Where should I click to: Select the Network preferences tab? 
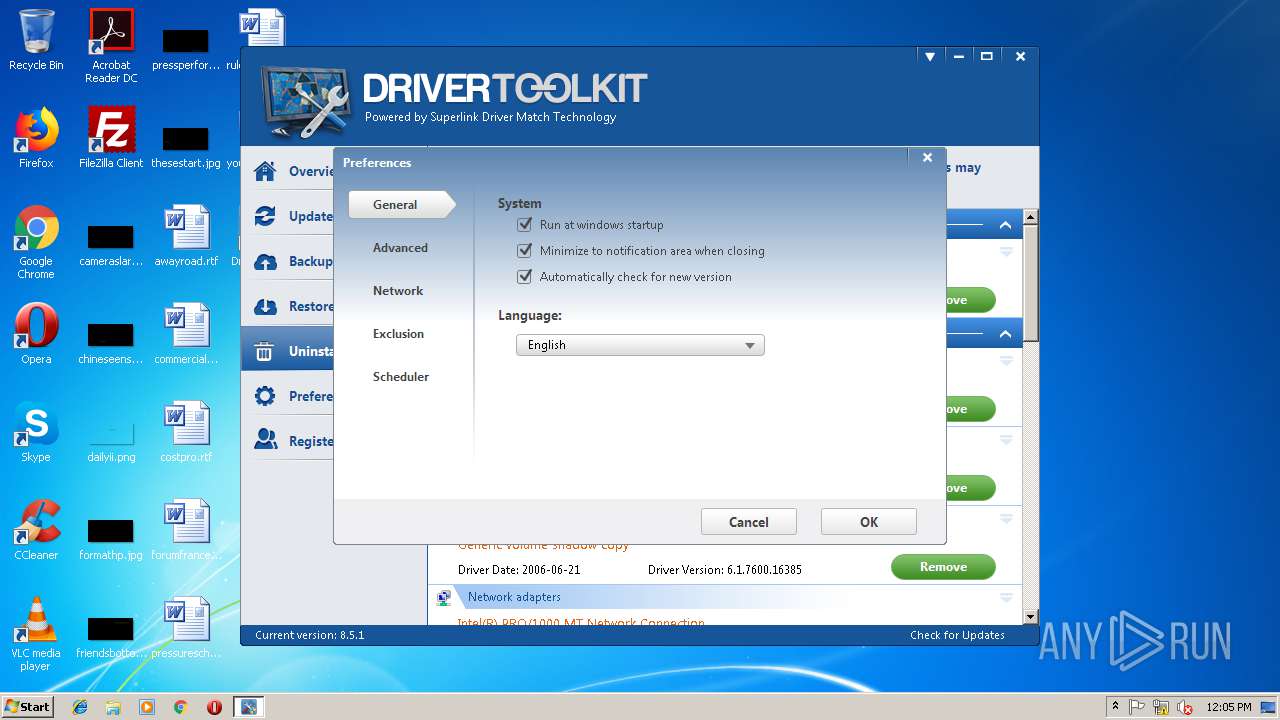398,291
